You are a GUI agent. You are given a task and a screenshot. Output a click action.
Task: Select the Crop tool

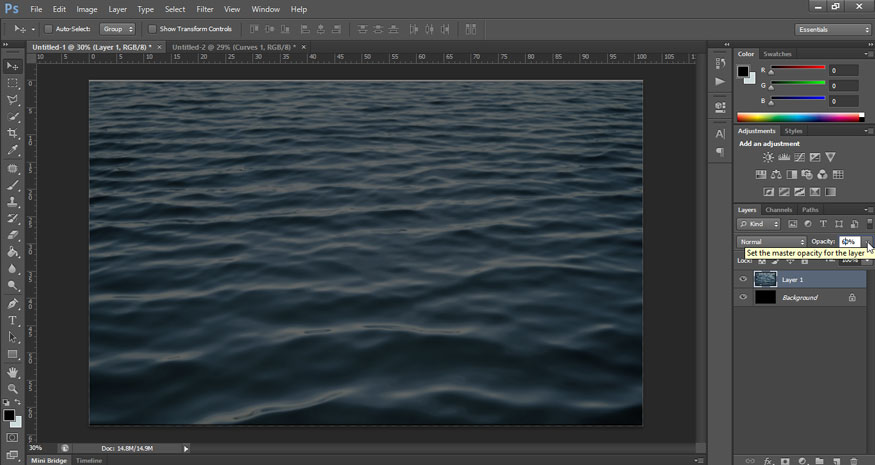pos(12,133)
